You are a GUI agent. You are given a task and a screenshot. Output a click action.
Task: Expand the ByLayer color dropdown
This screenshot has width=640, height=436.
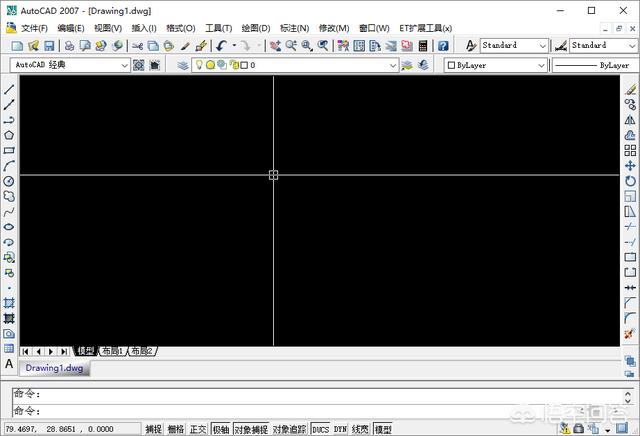click(x=541, y=65)
